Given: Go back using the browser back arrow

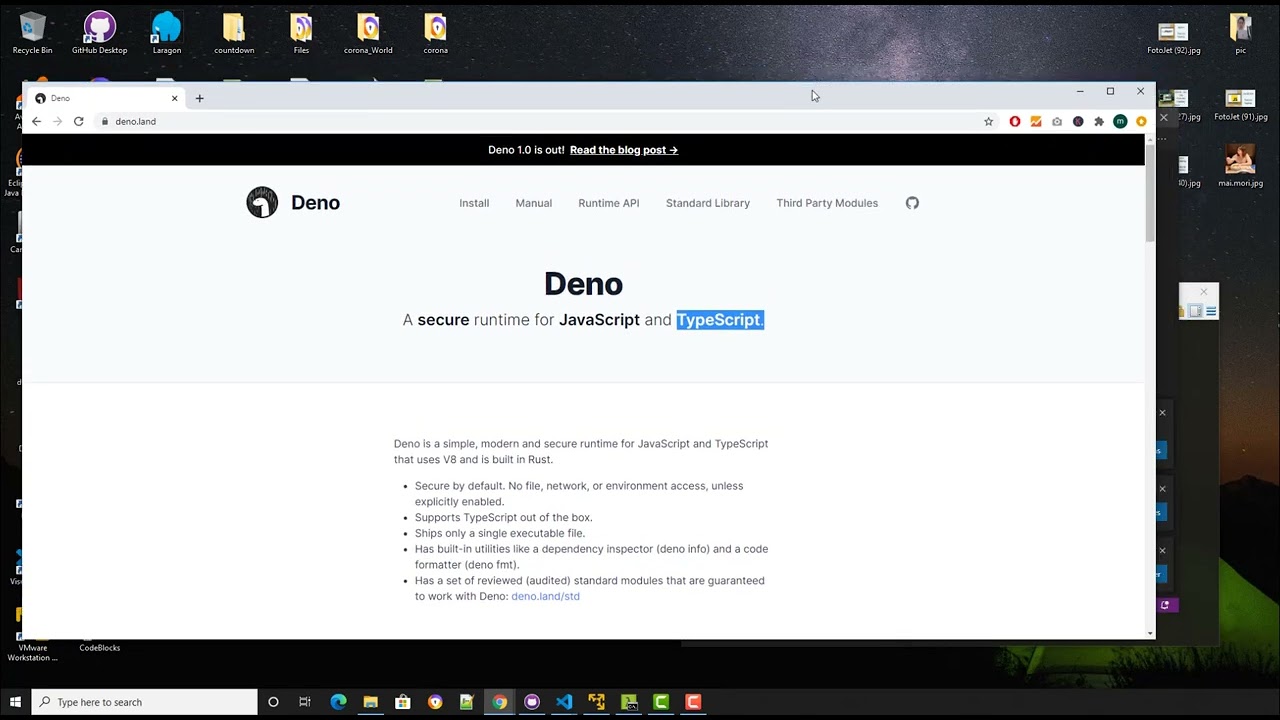Looking at the screenshot, I should [x=36, y=122].
